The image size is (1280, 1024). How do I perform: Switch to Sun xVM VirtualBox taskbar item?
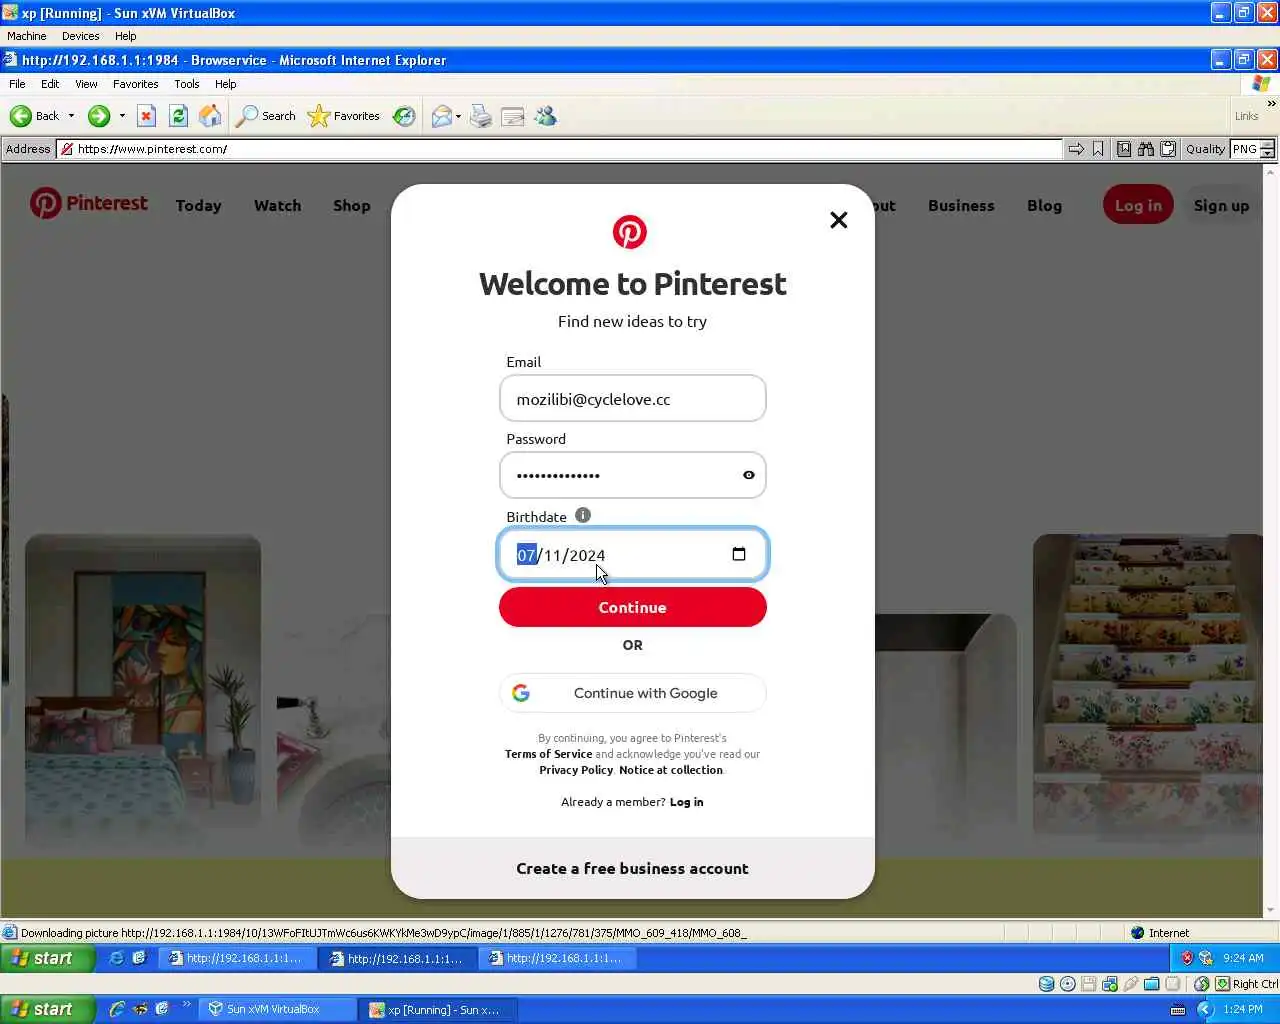click(x=277, y=1009)
